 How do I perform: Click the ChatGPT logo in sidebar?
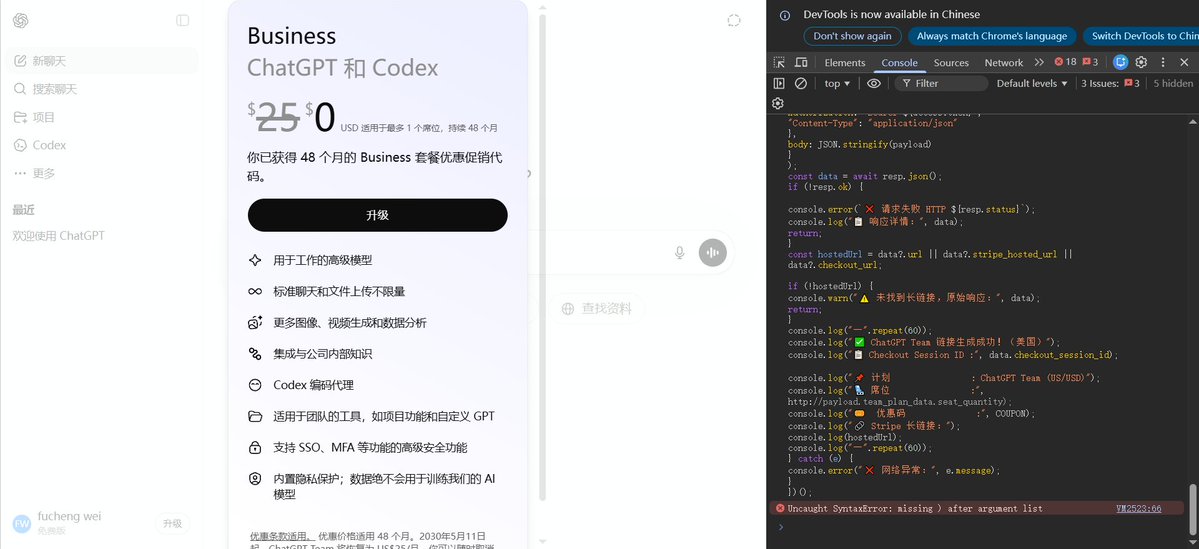pyautogui.click(x=21, y=21)
